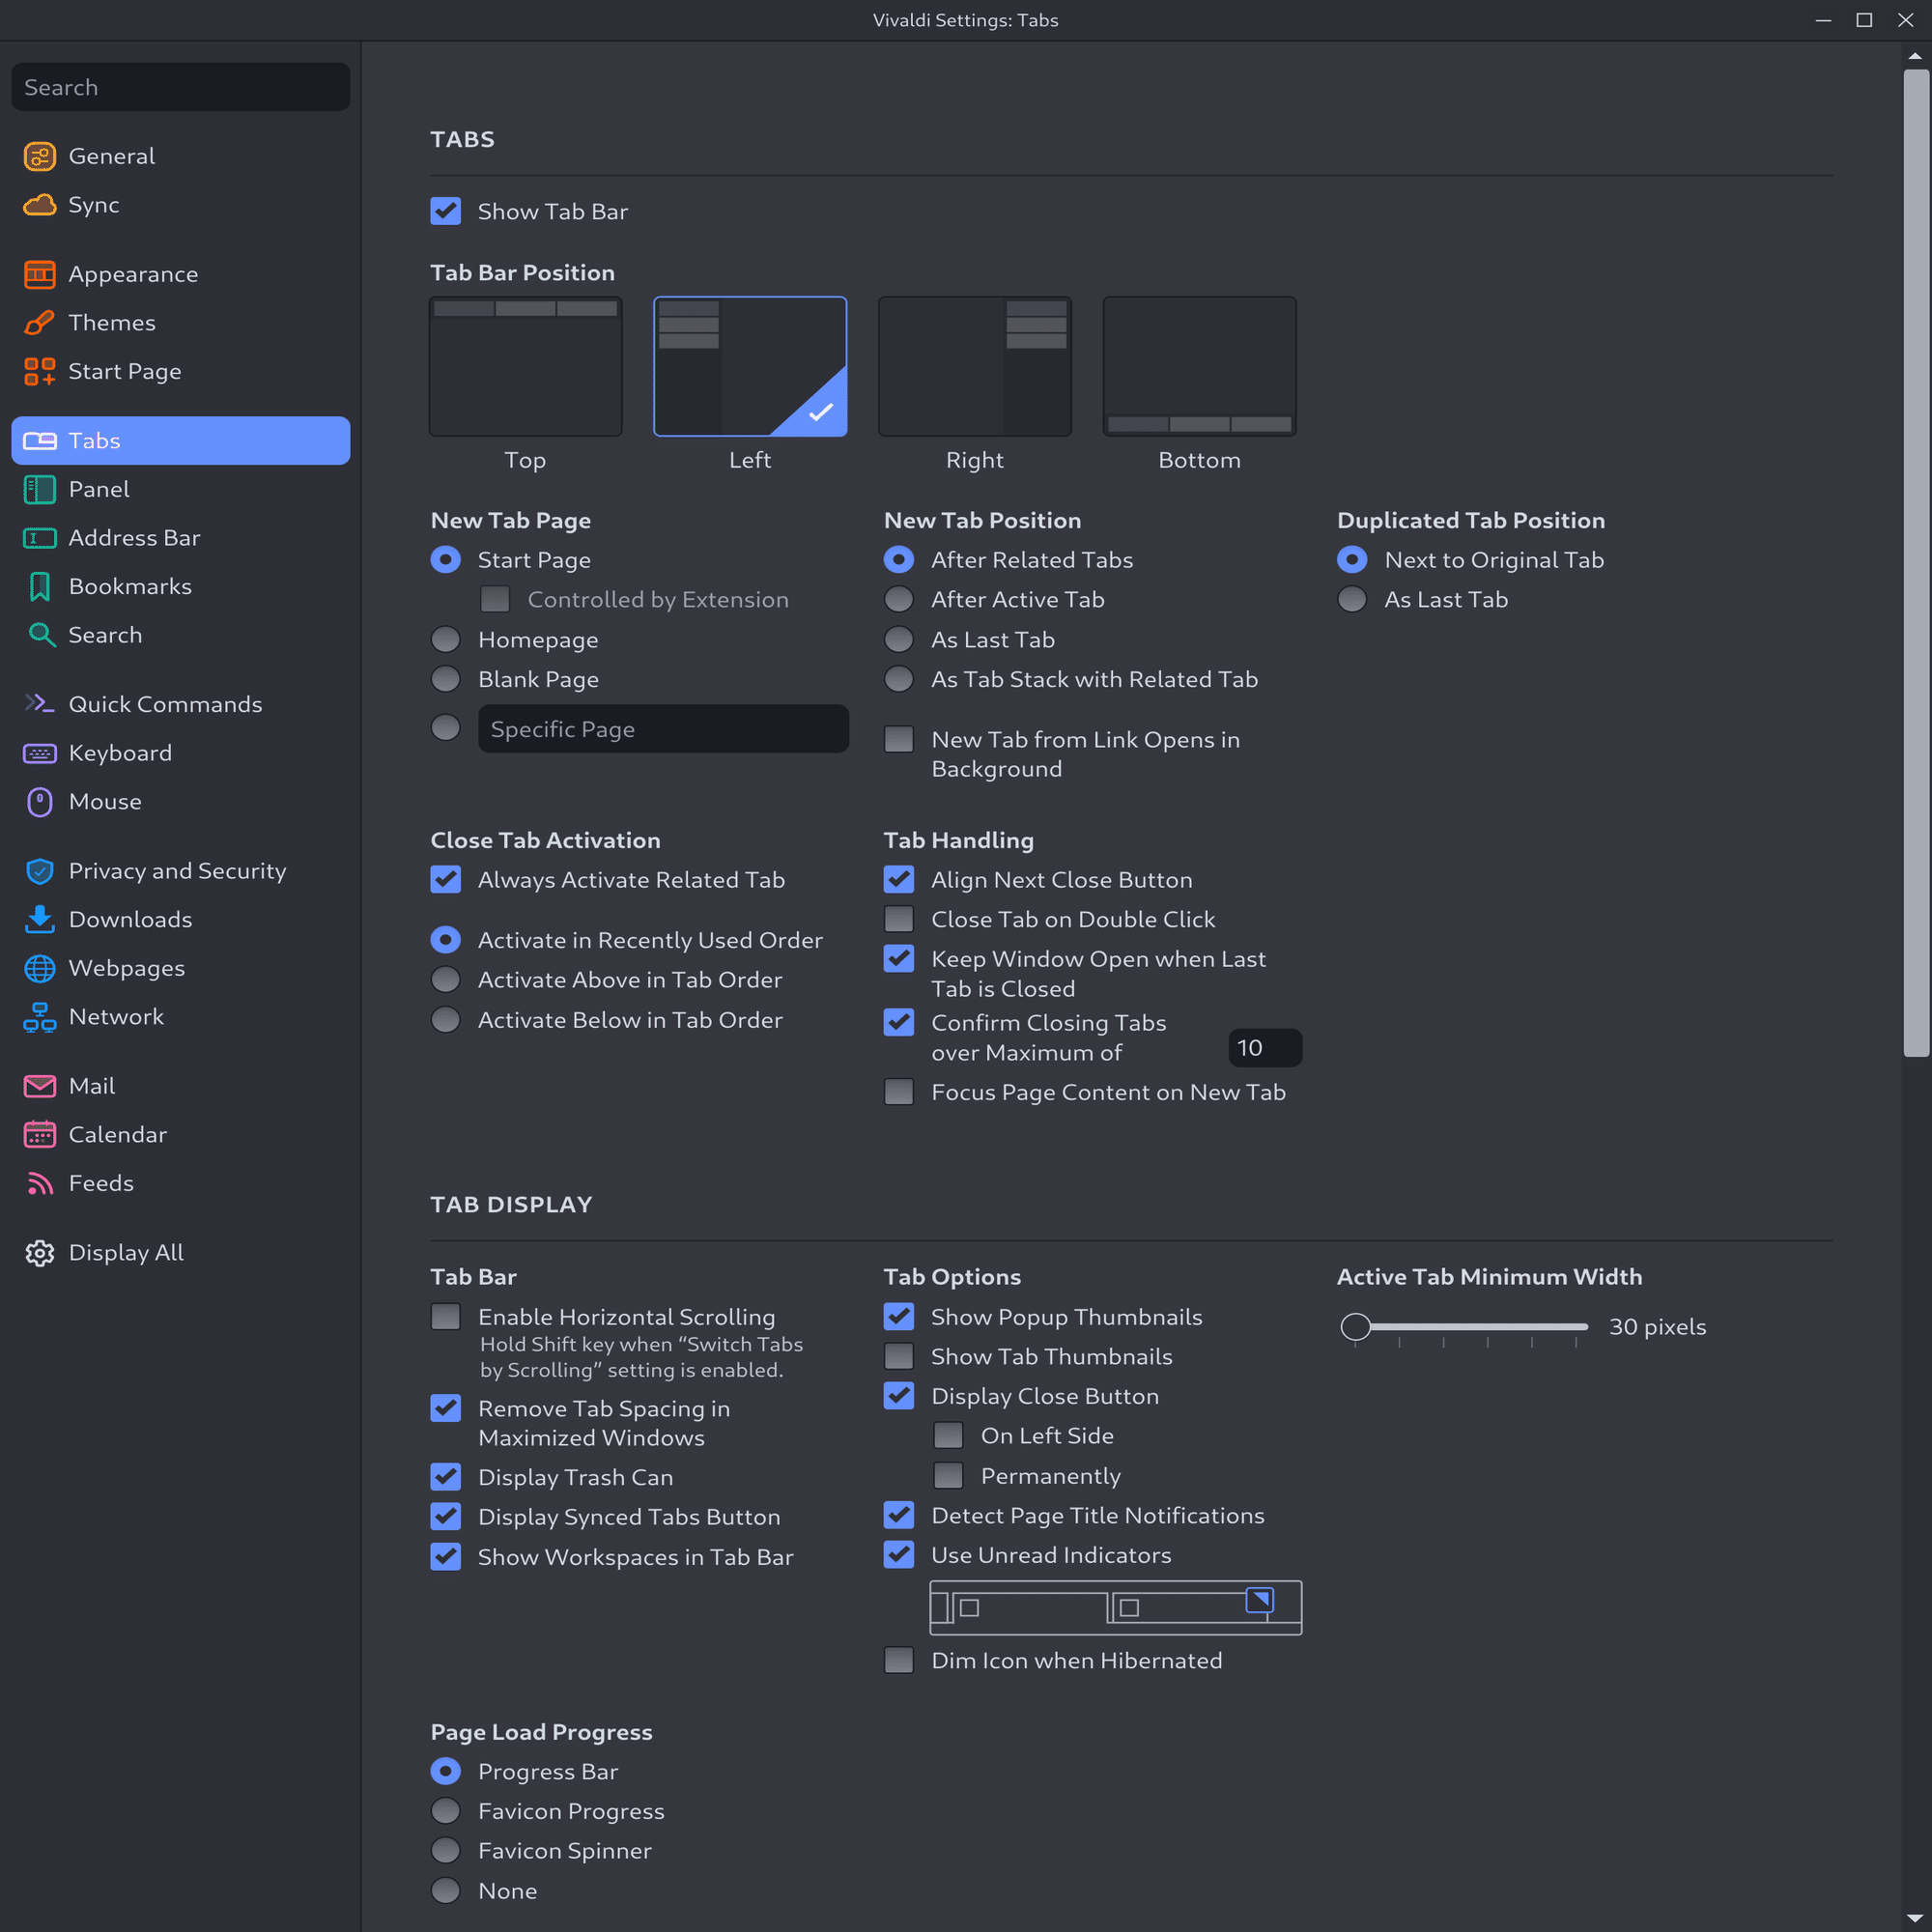Switch to the Address Bar section
1932x1932 pixels.
pos(134,538)
